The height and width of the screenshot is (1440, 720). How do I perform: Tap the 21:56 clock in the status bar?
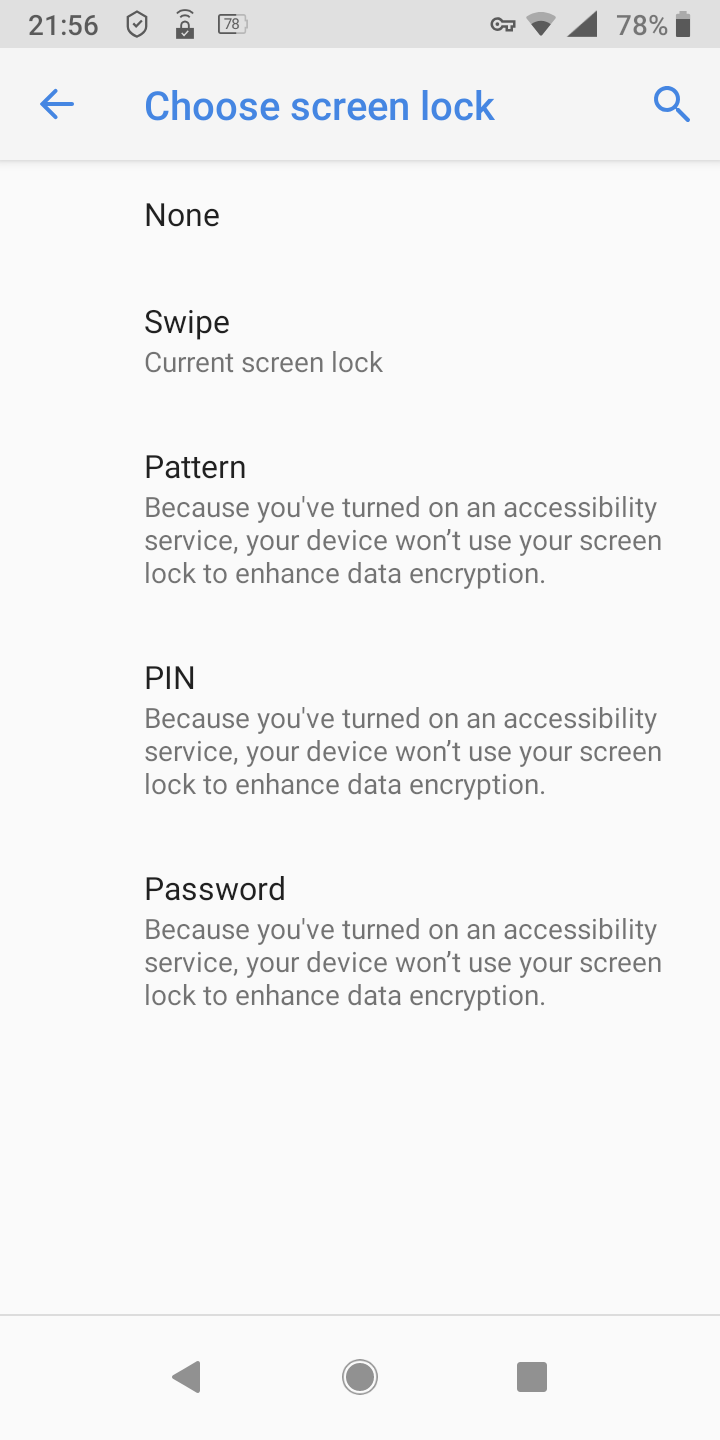click(63, 25)
